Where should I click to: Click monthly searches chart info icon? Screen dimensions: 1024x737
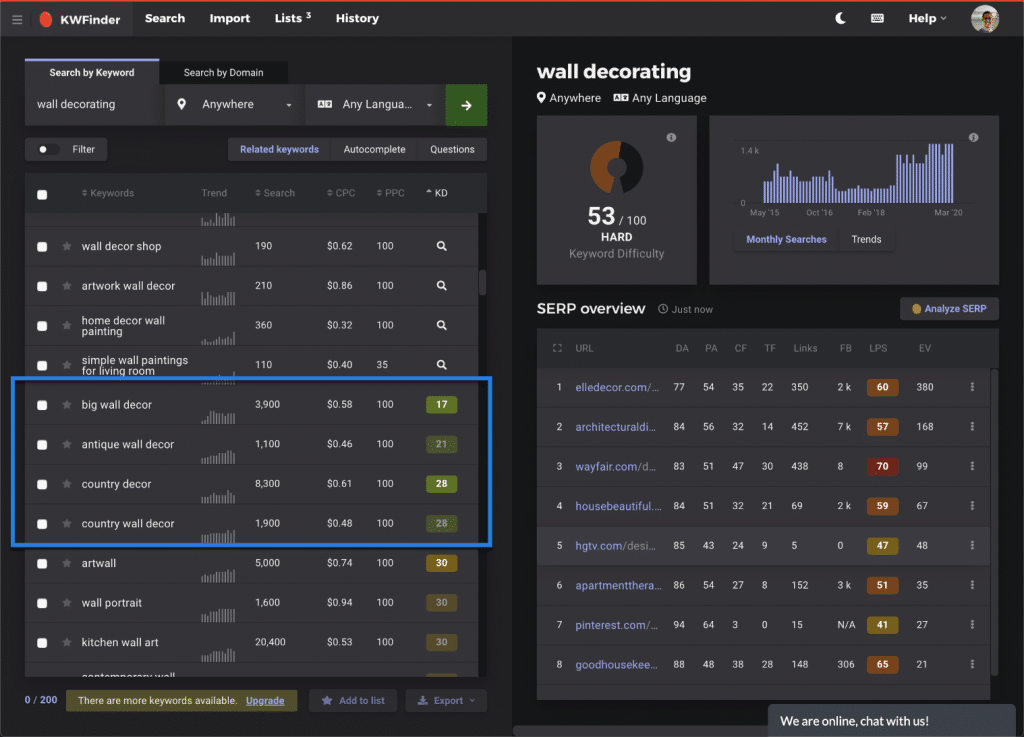click(x=974, y=138)
